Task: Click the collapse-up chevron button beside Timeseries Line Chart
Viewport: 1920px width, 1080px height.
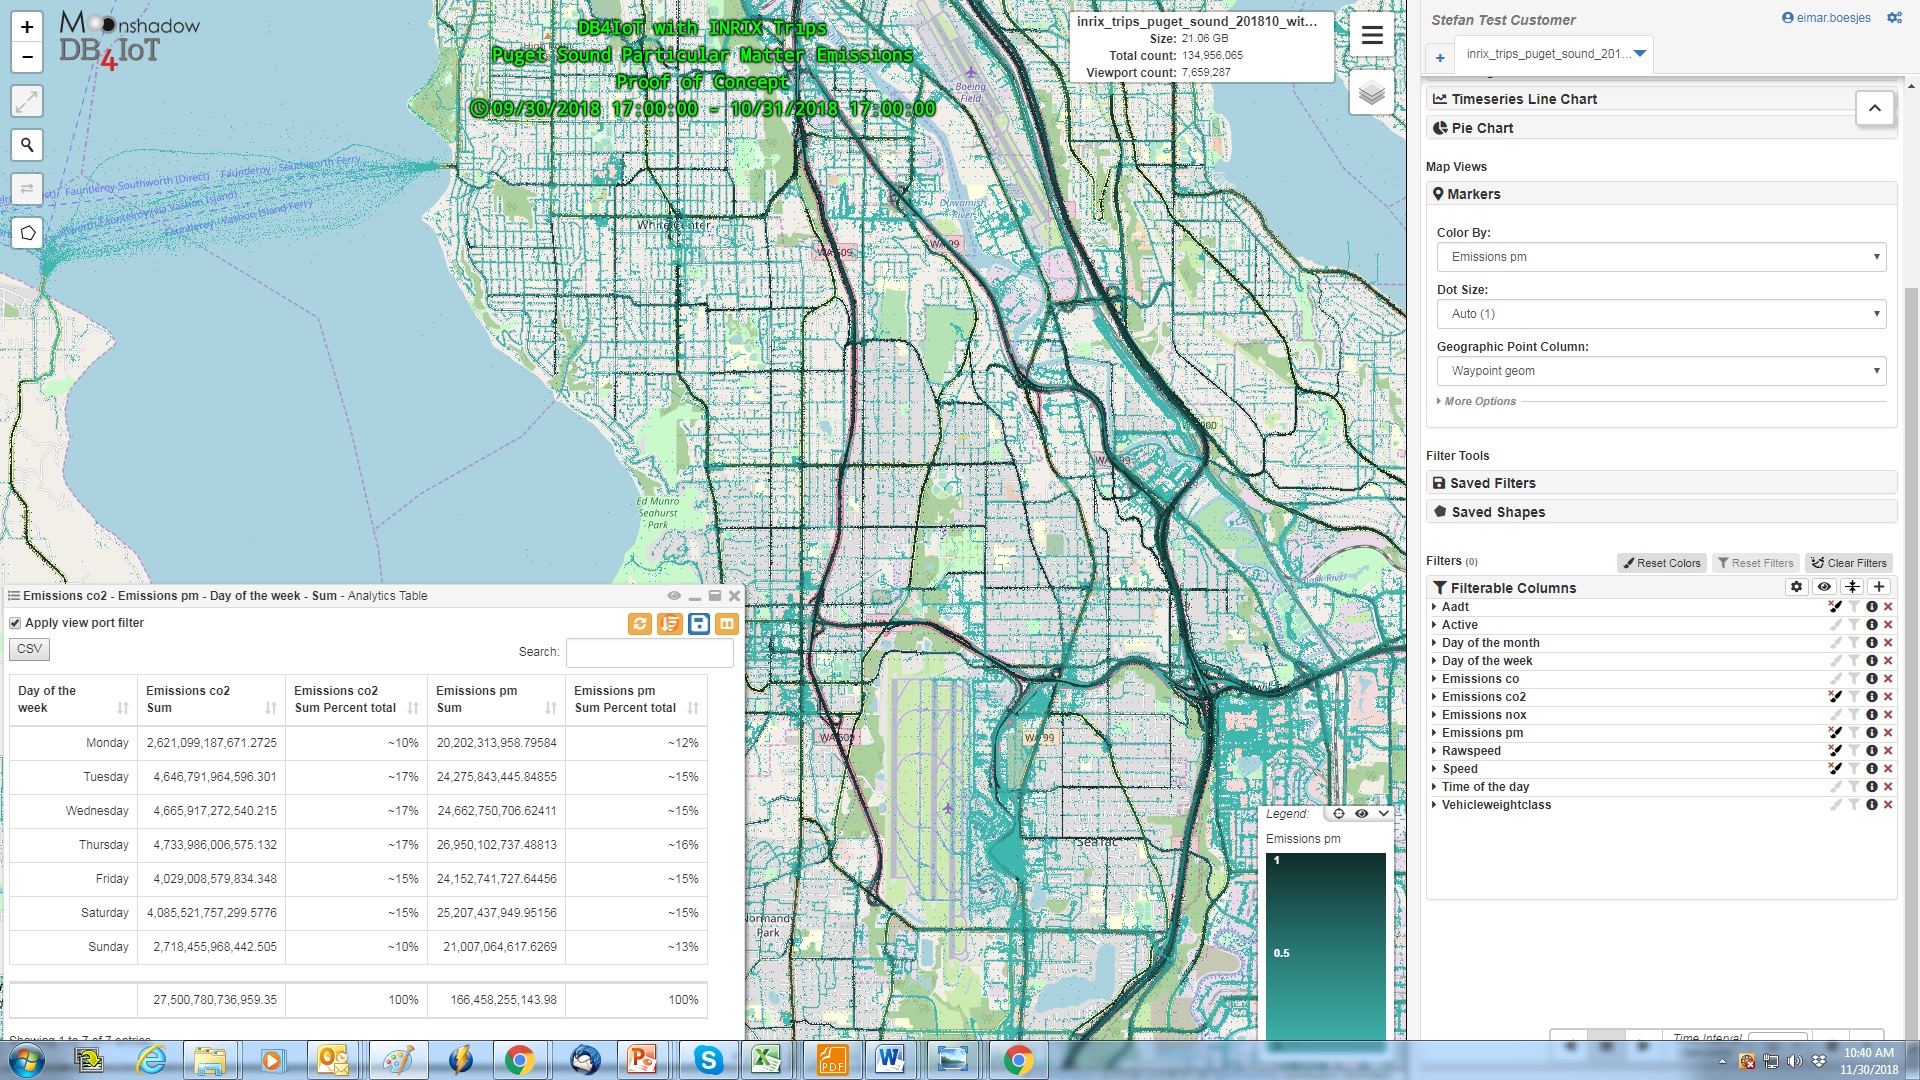Action: pos(1875,108)
